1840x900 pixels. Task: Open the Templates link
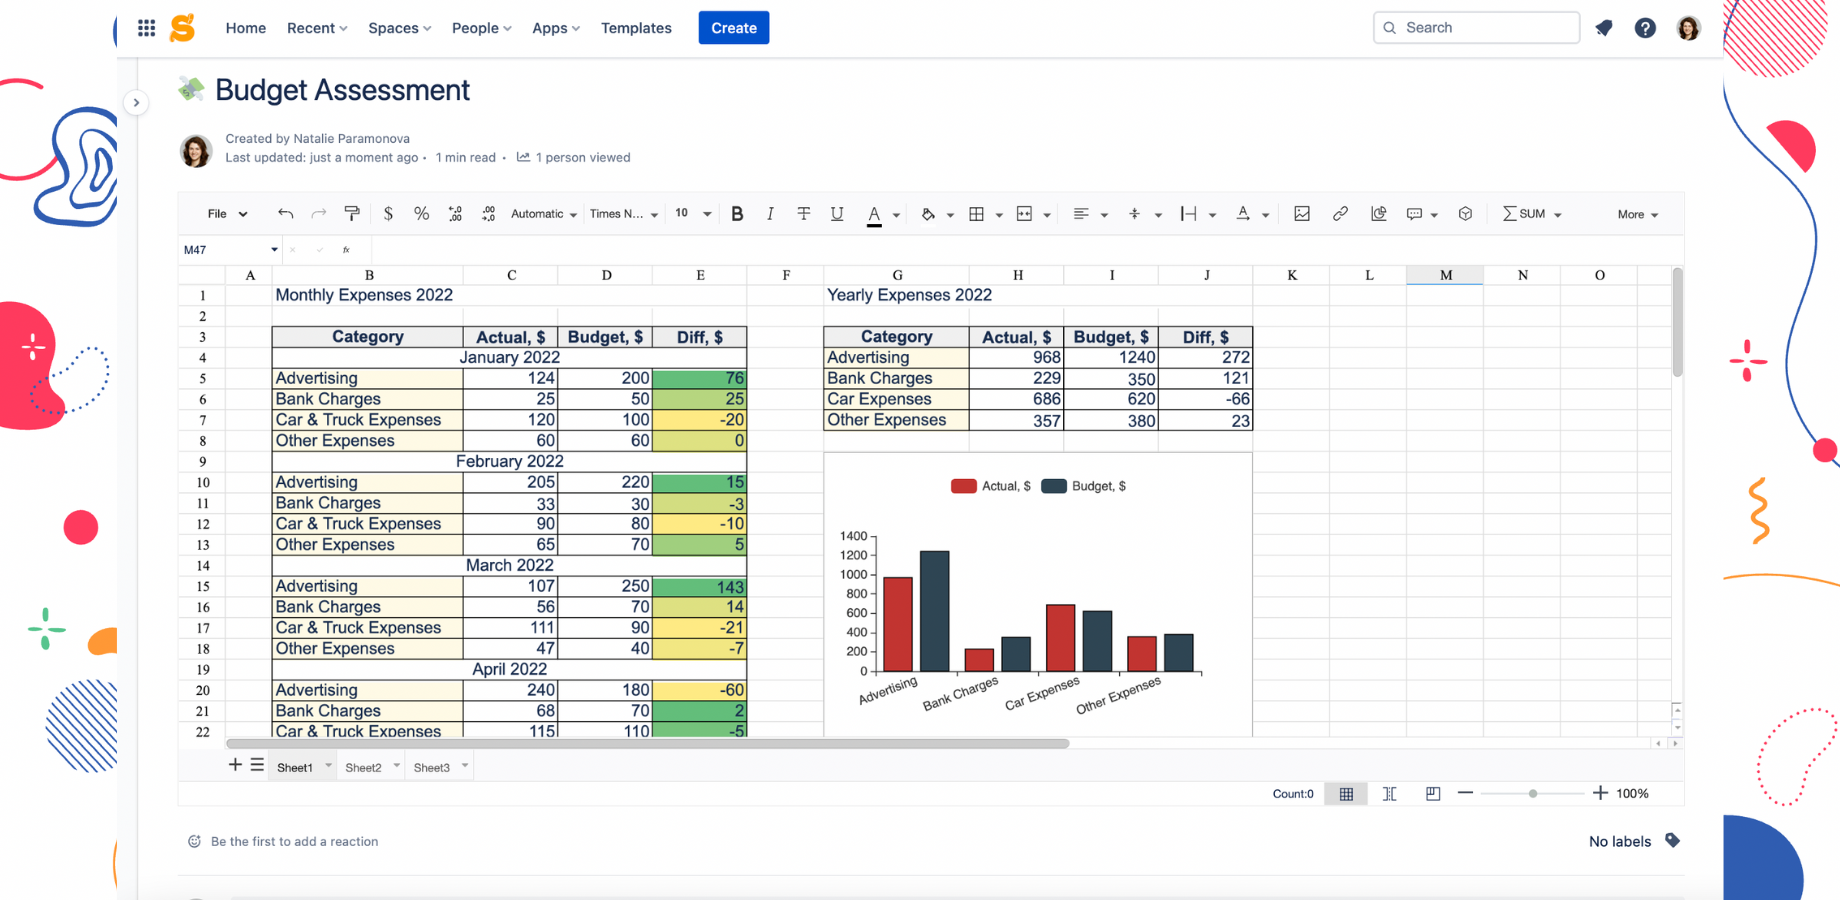click(636, 28)
